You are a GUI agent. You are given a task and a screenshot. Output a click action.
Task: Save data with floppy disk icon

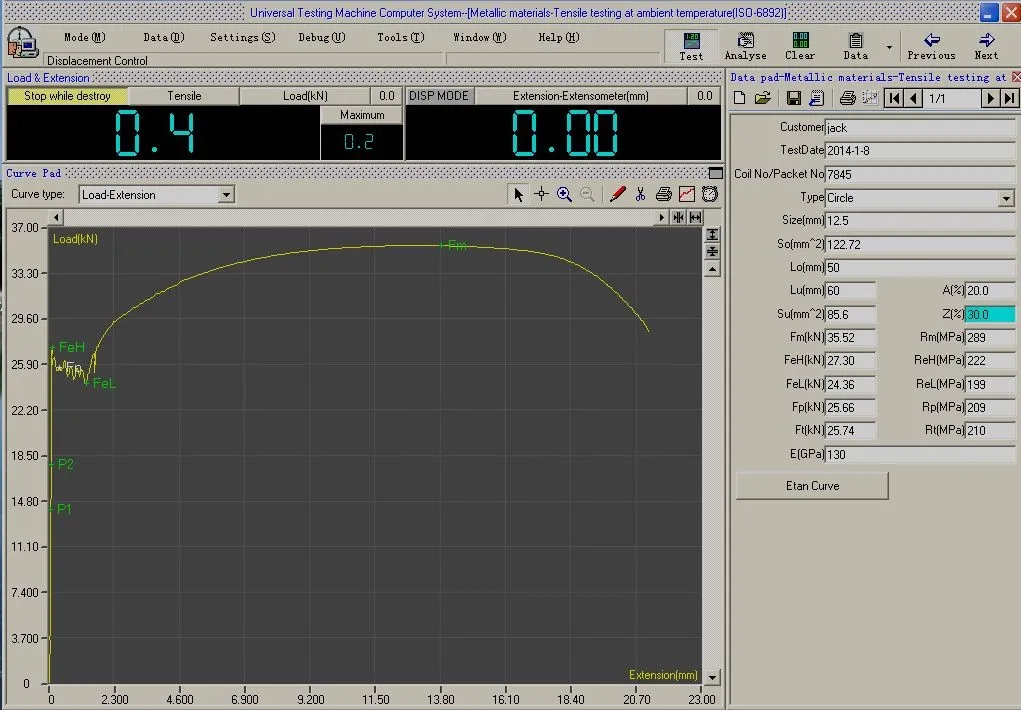[x=793, y=97]
